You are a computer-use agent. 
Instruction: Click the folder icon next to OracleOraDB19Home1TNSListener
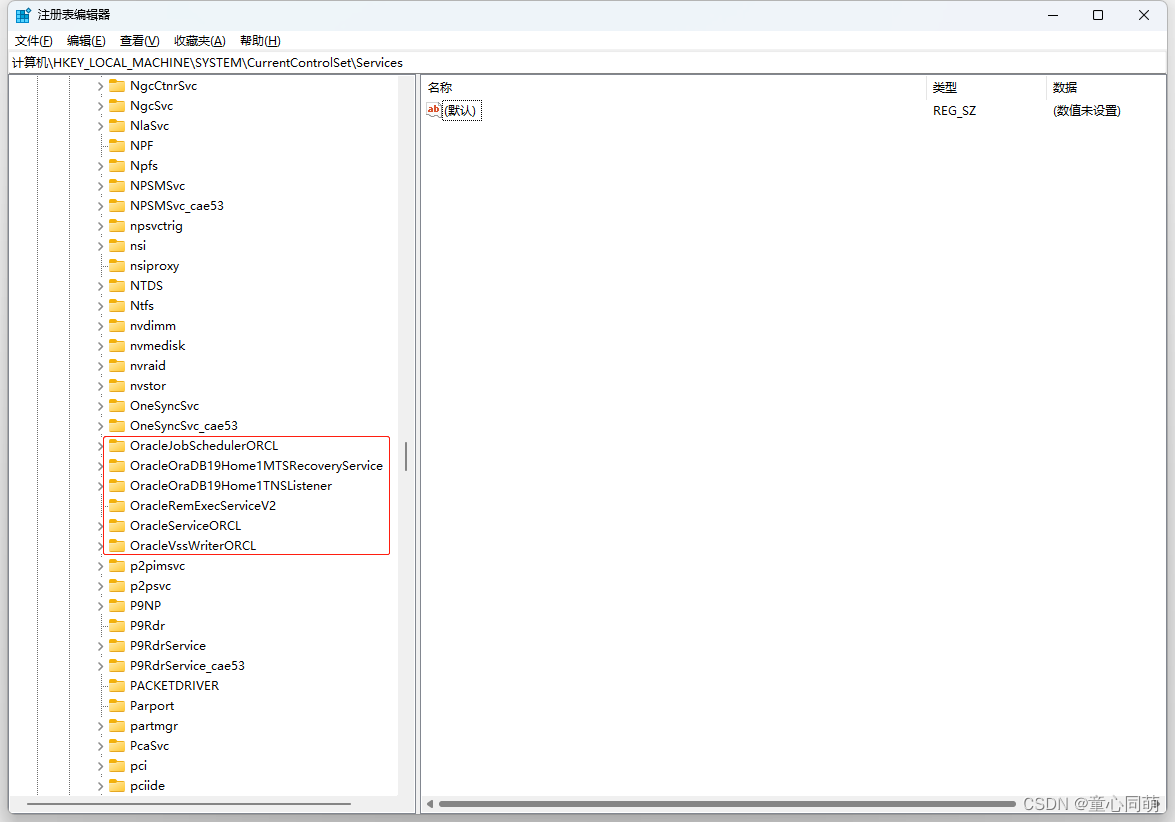point(117,486)
